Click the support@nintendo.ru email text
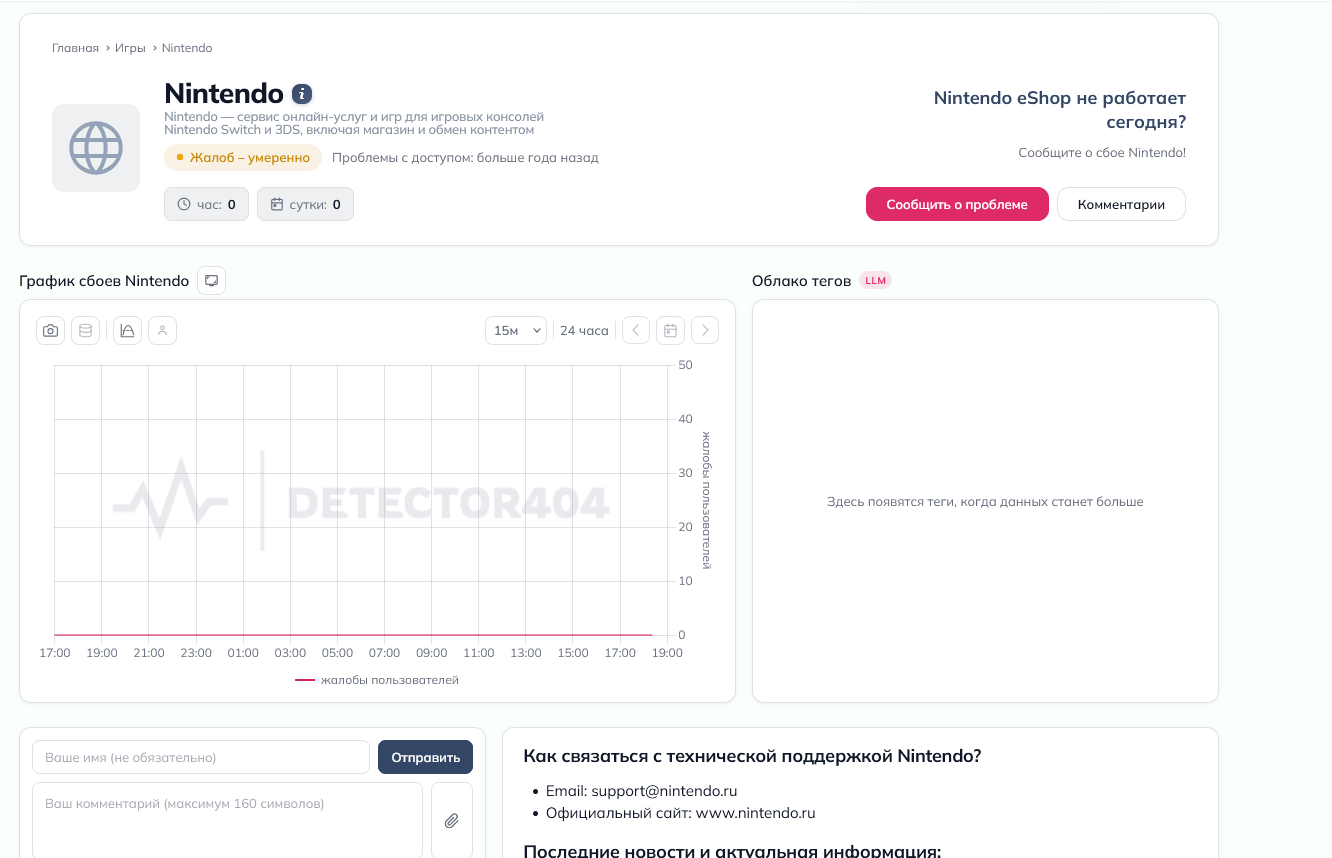 click(664, 791)
